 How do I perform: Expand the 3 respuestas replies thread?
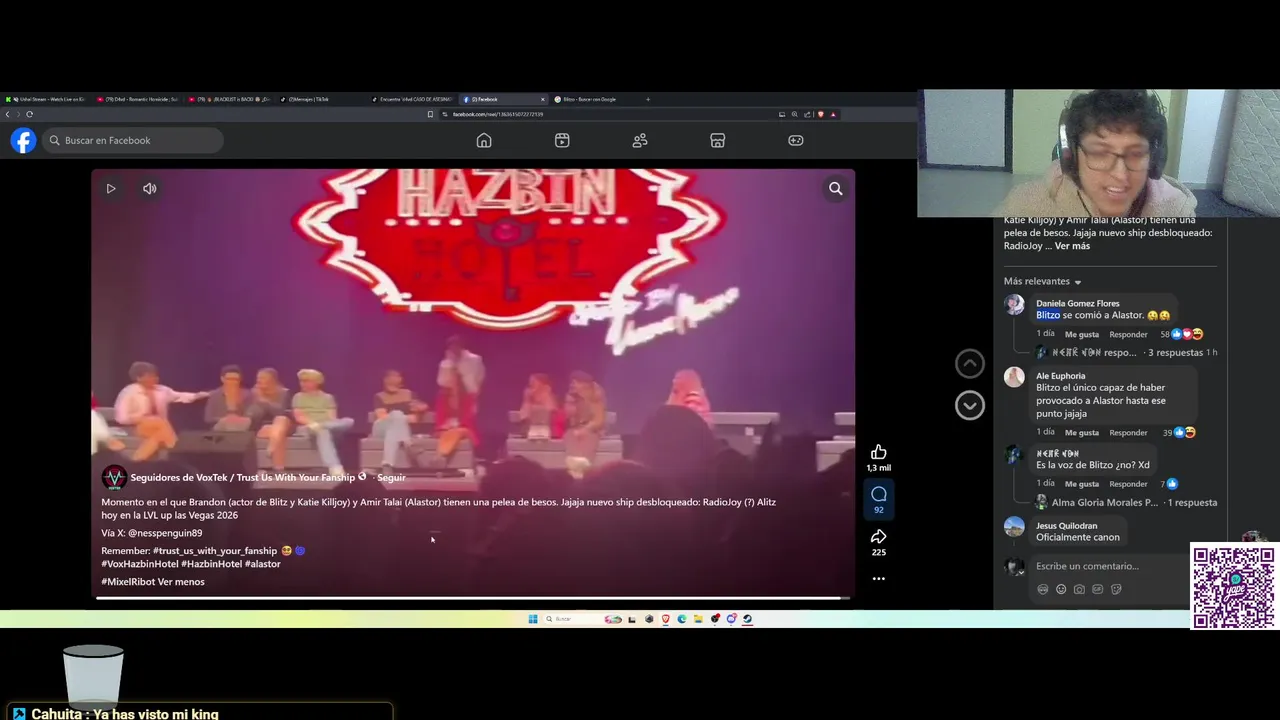(x=1175, y=353)
